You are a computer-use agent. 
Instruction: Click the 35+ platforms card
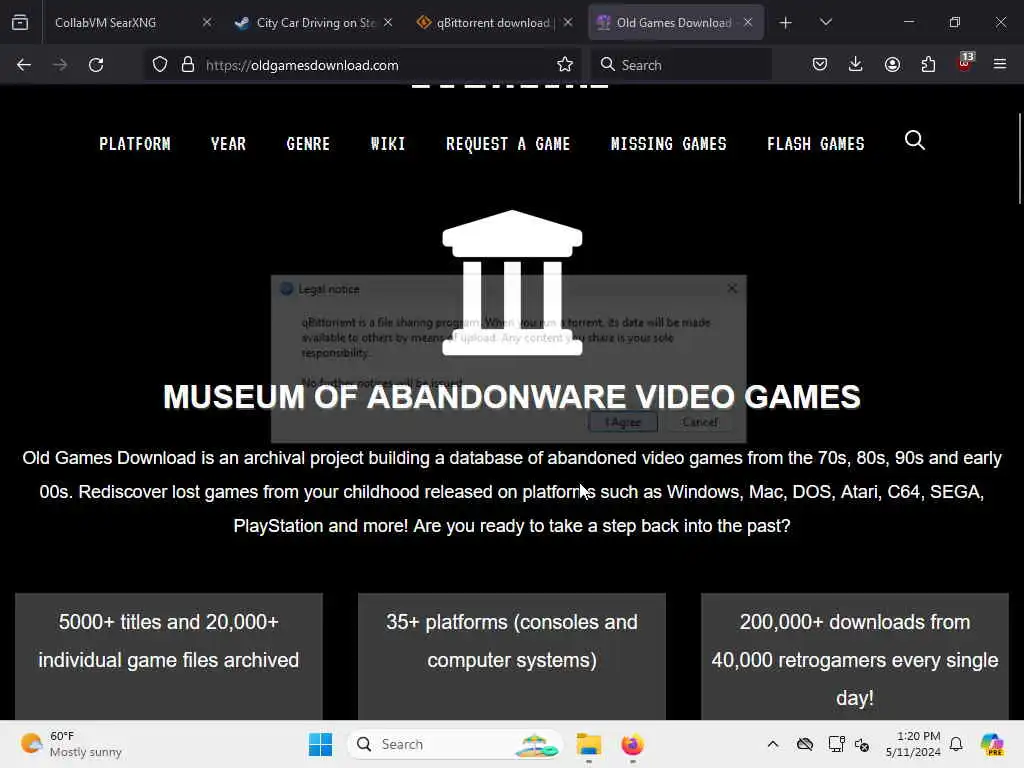click(x=512, y=656)
